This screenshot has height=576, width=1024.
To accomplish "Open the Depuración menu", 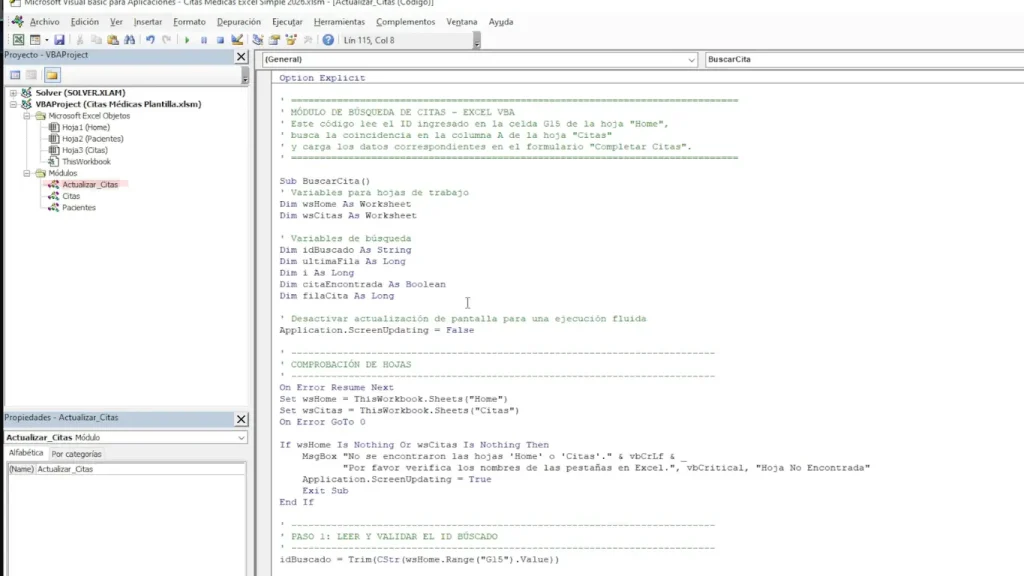I will pyautogui.click(x=238, y=22).
